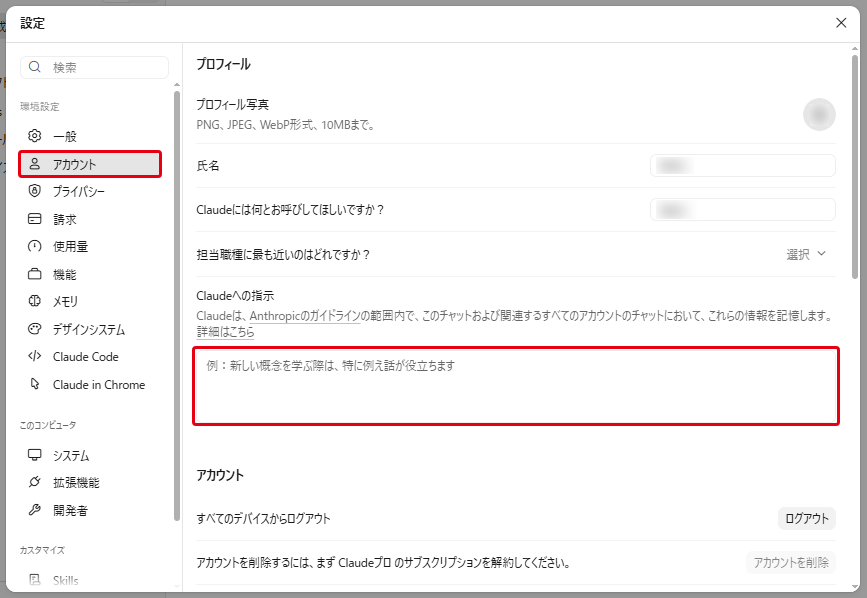Viewport: 867px width, 598px height.
Task: Click the すべてのデバイスからログアウト text
Action: click(x=263, y=518)
